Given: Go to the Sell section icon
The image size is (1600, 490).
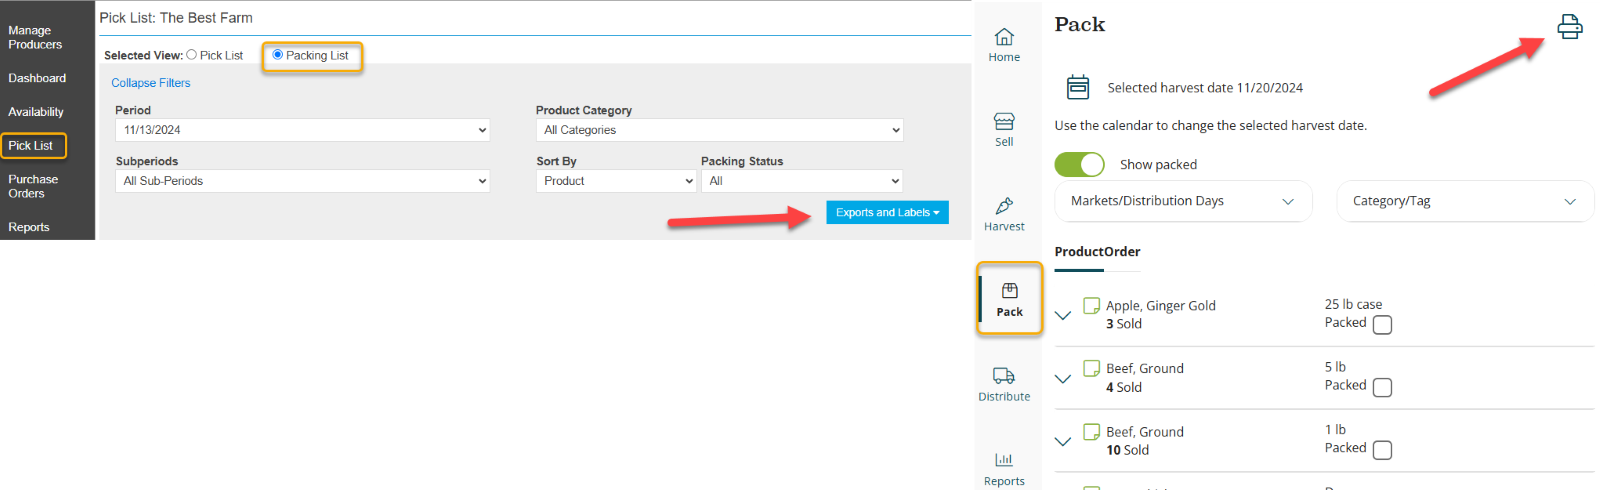Looking at the screenshot, I should point(1004,122).
